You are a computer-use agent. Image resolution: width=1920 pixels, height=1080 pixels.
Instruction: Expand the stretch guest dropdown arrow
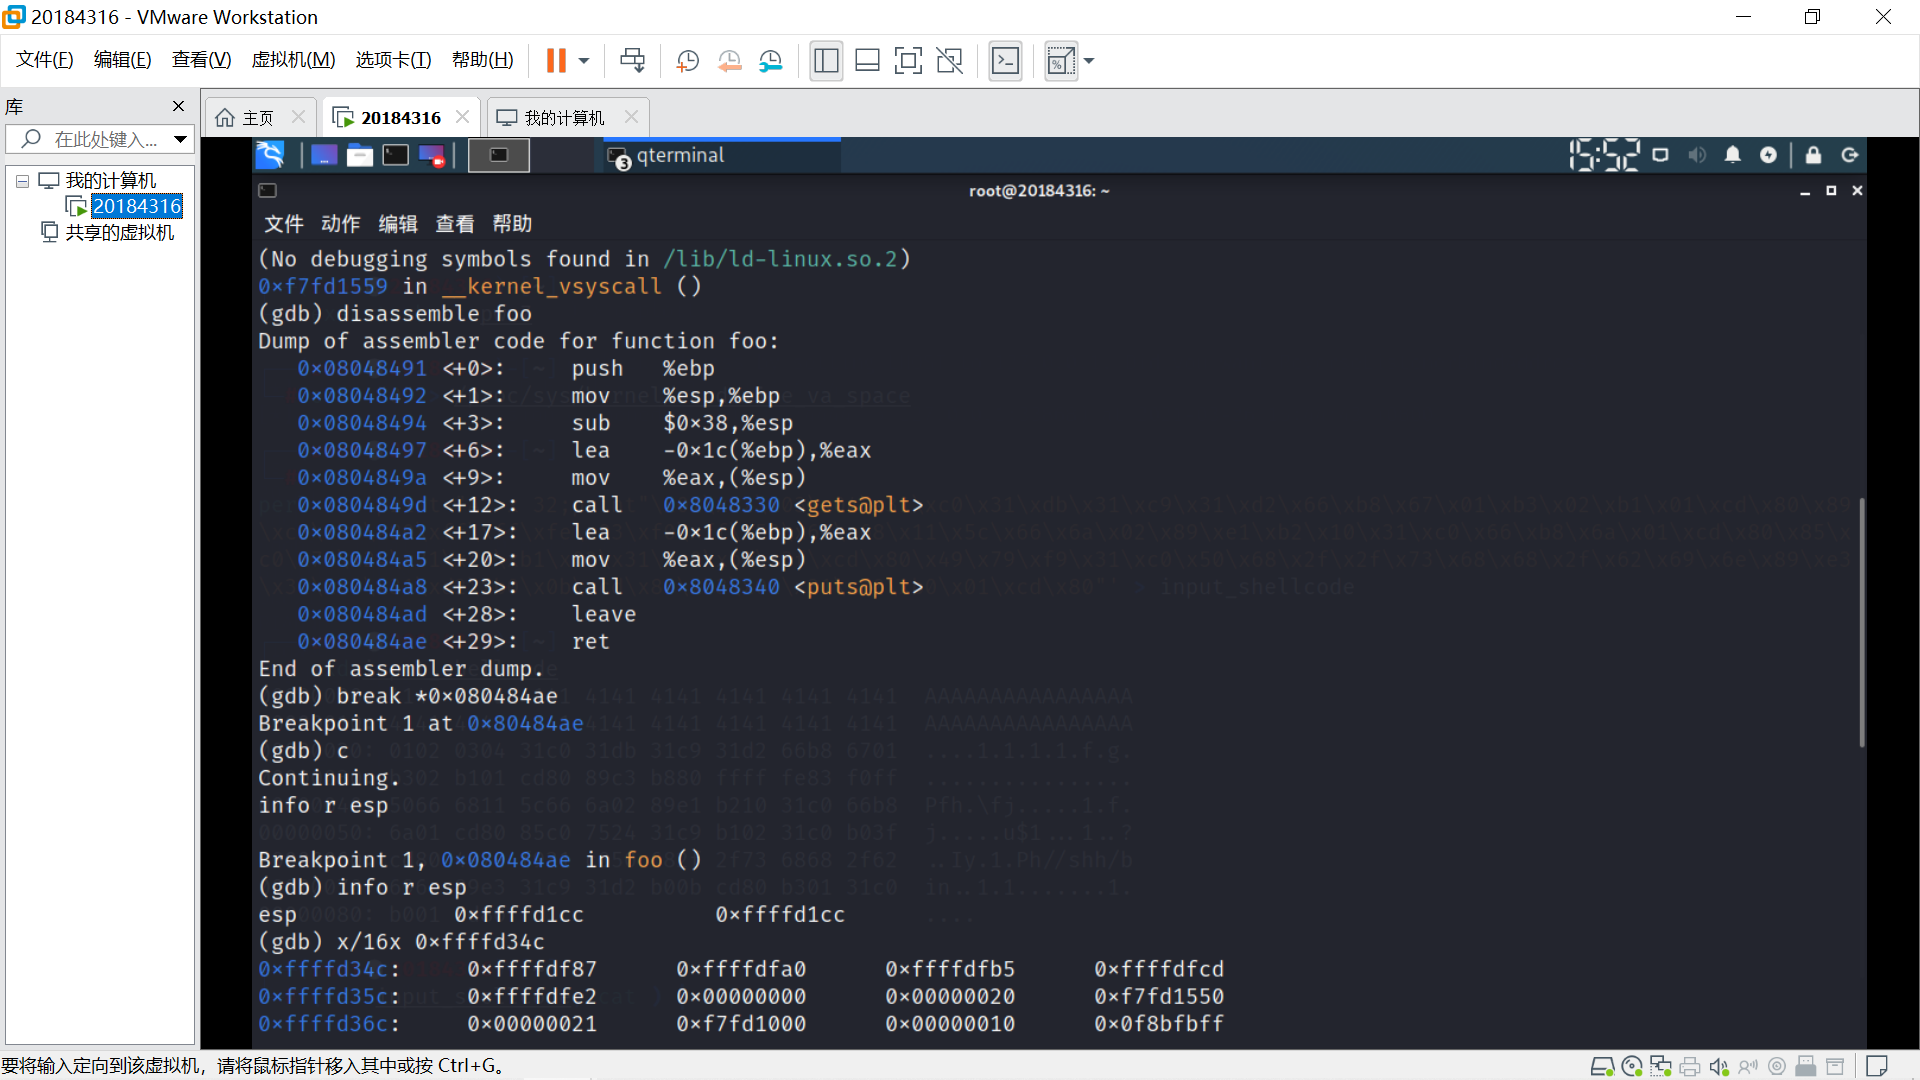(1089, 61)
